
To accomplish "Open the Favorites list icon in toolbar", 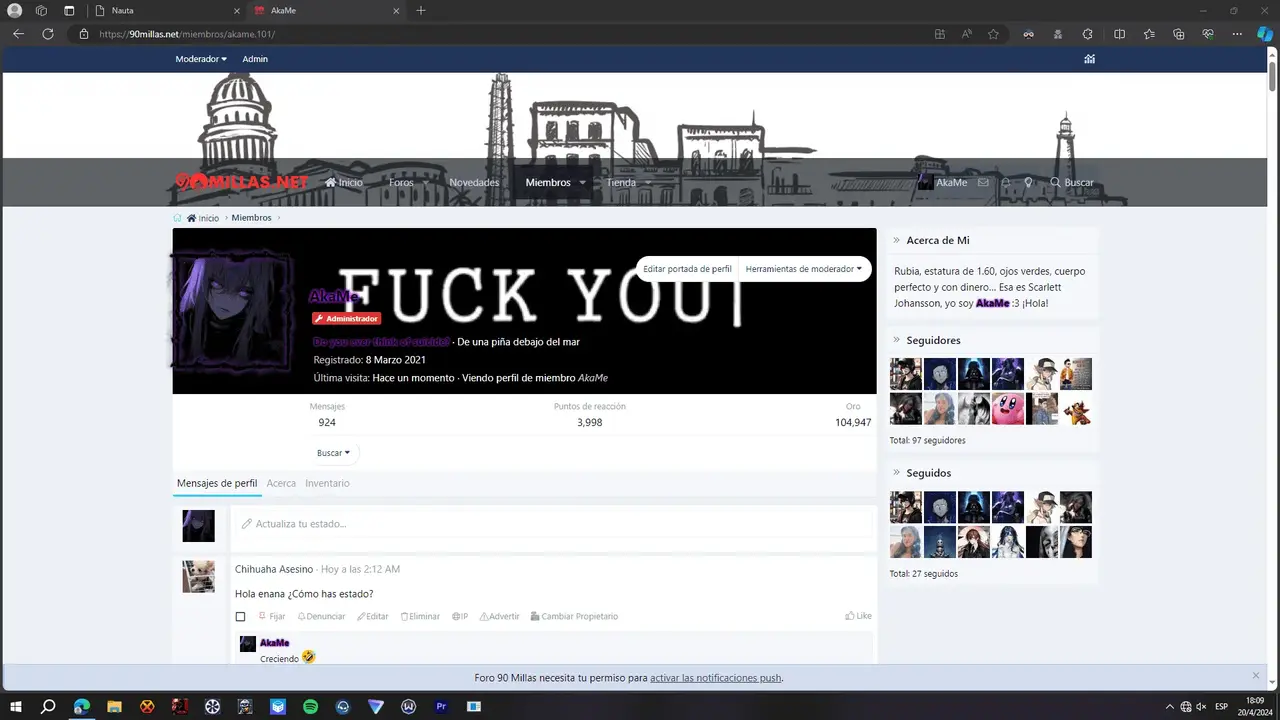I will pos(1149,34).
